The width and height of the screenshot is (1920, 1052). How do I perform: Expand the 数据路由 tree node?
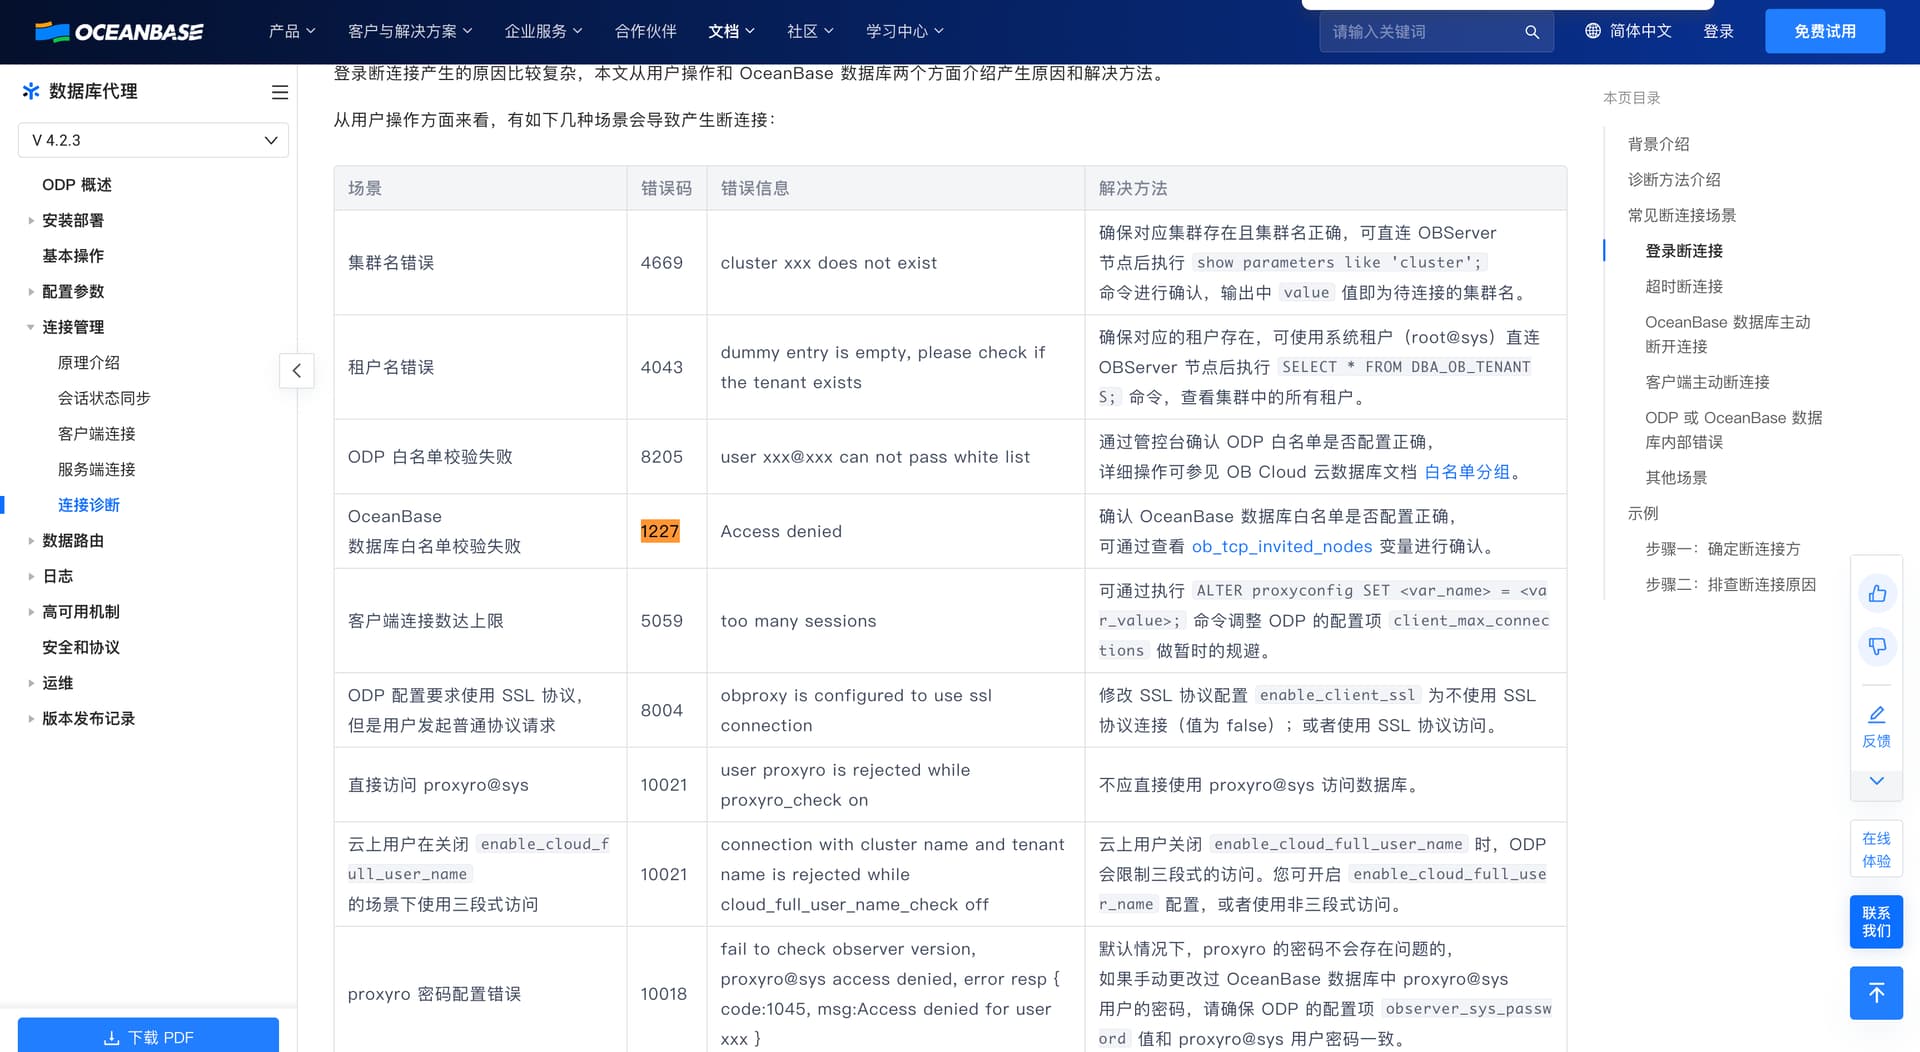click(31, 541)
